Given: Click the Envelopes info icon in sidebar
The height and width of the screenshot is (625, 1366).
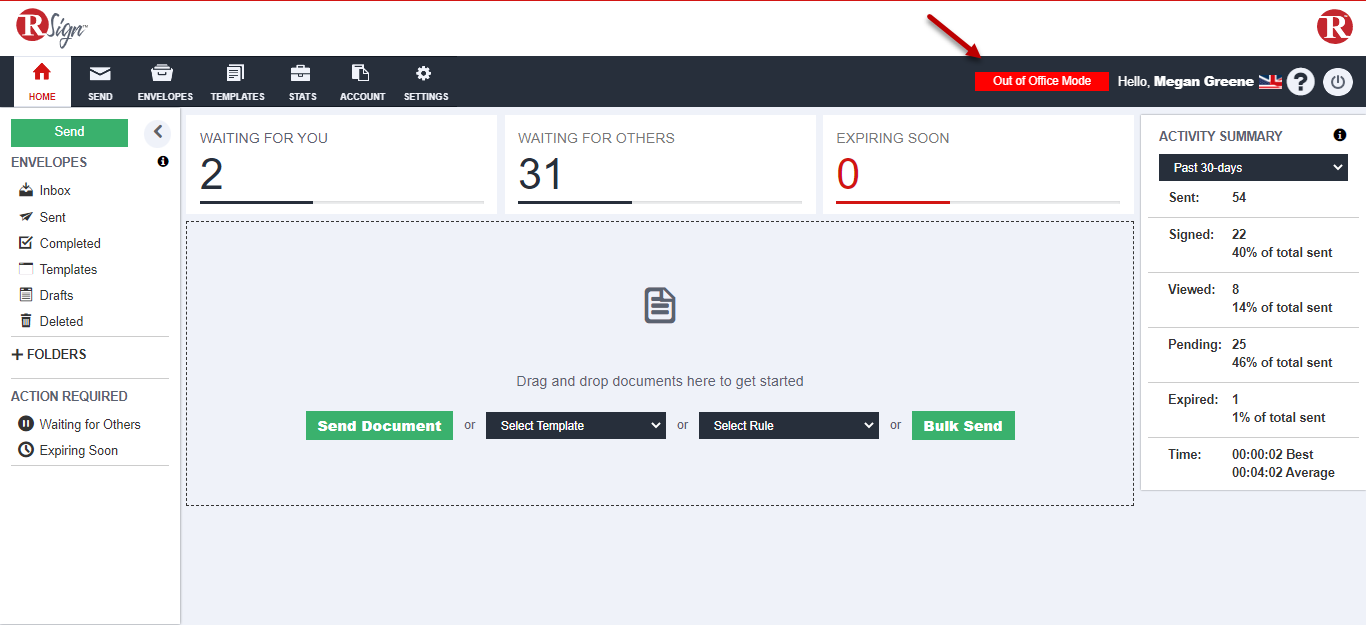Looking at the screenshot, I should pos(162,161).
